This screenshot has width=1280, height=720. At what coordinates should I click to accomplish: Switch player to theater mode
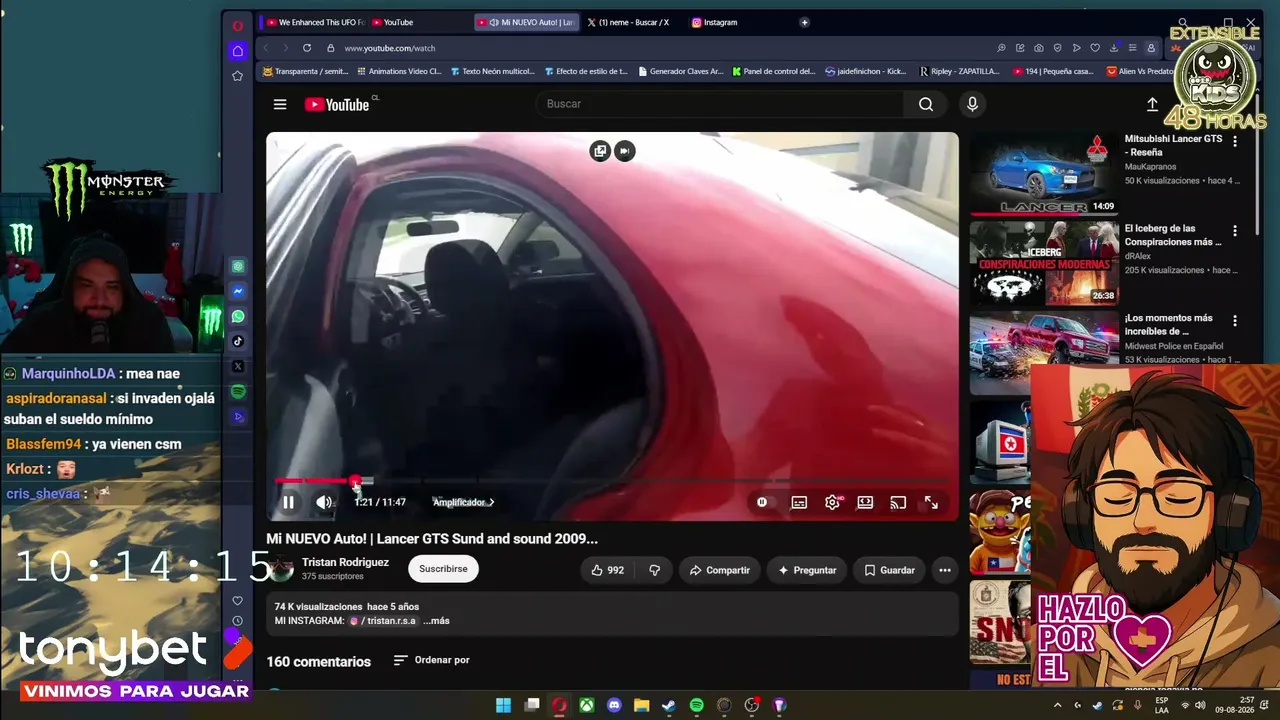coord(865,502)
